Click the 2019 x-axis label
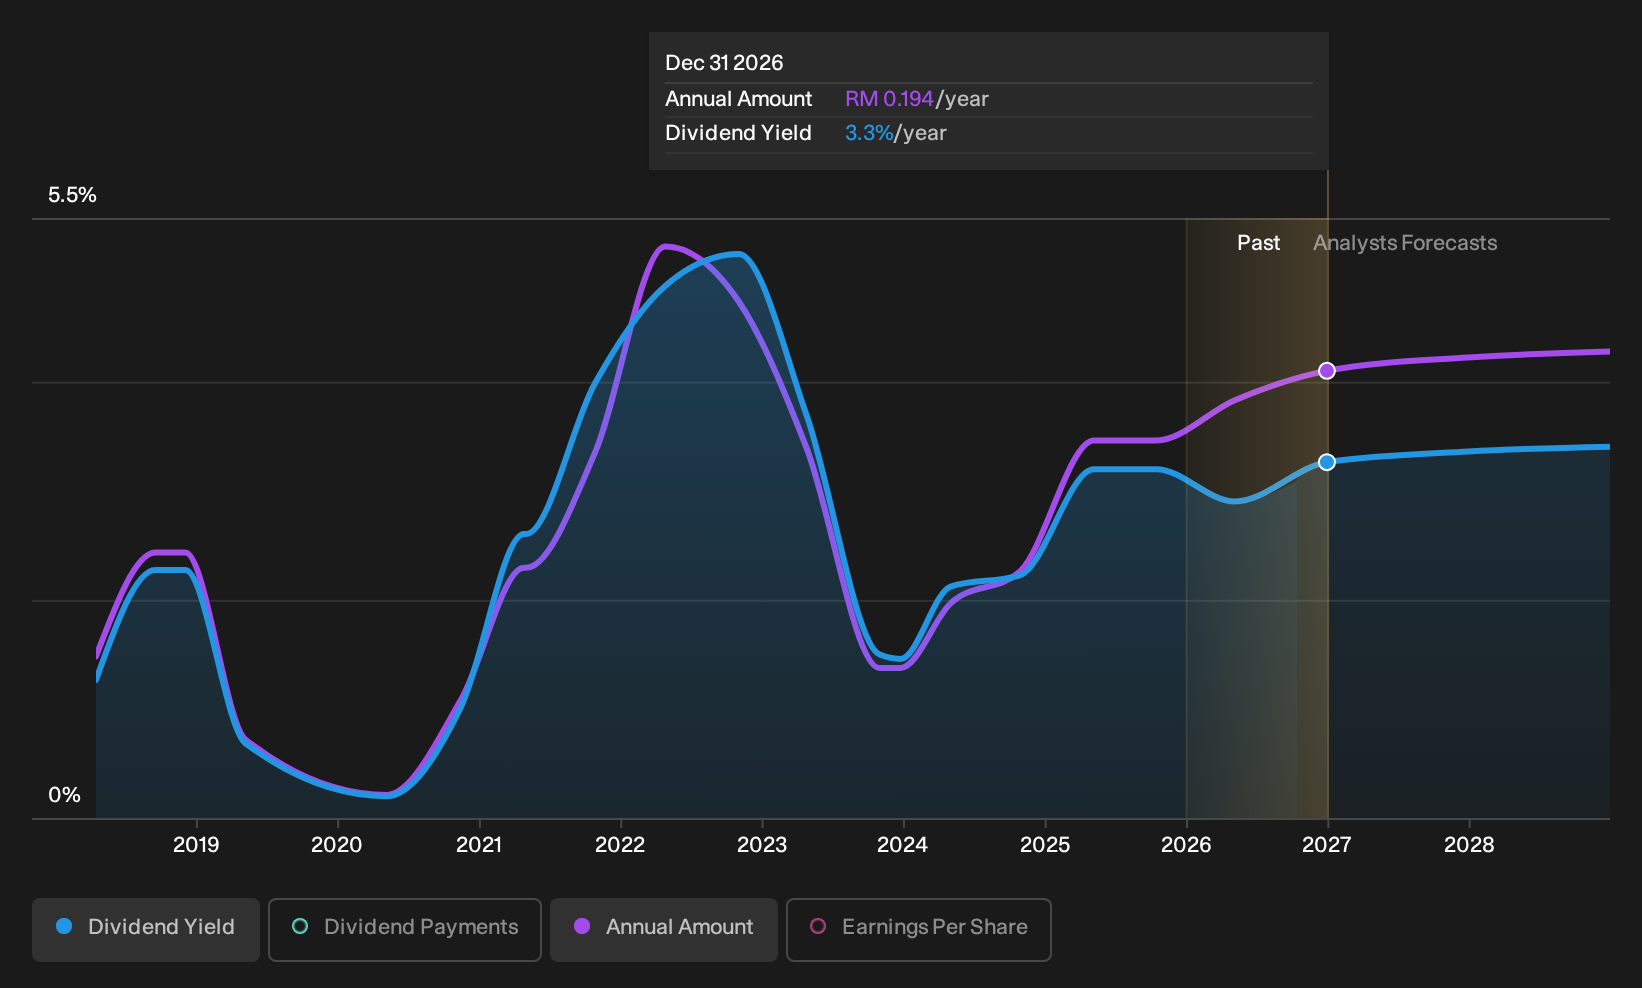This screenshot has height=988, width=1642. point(196,845)
